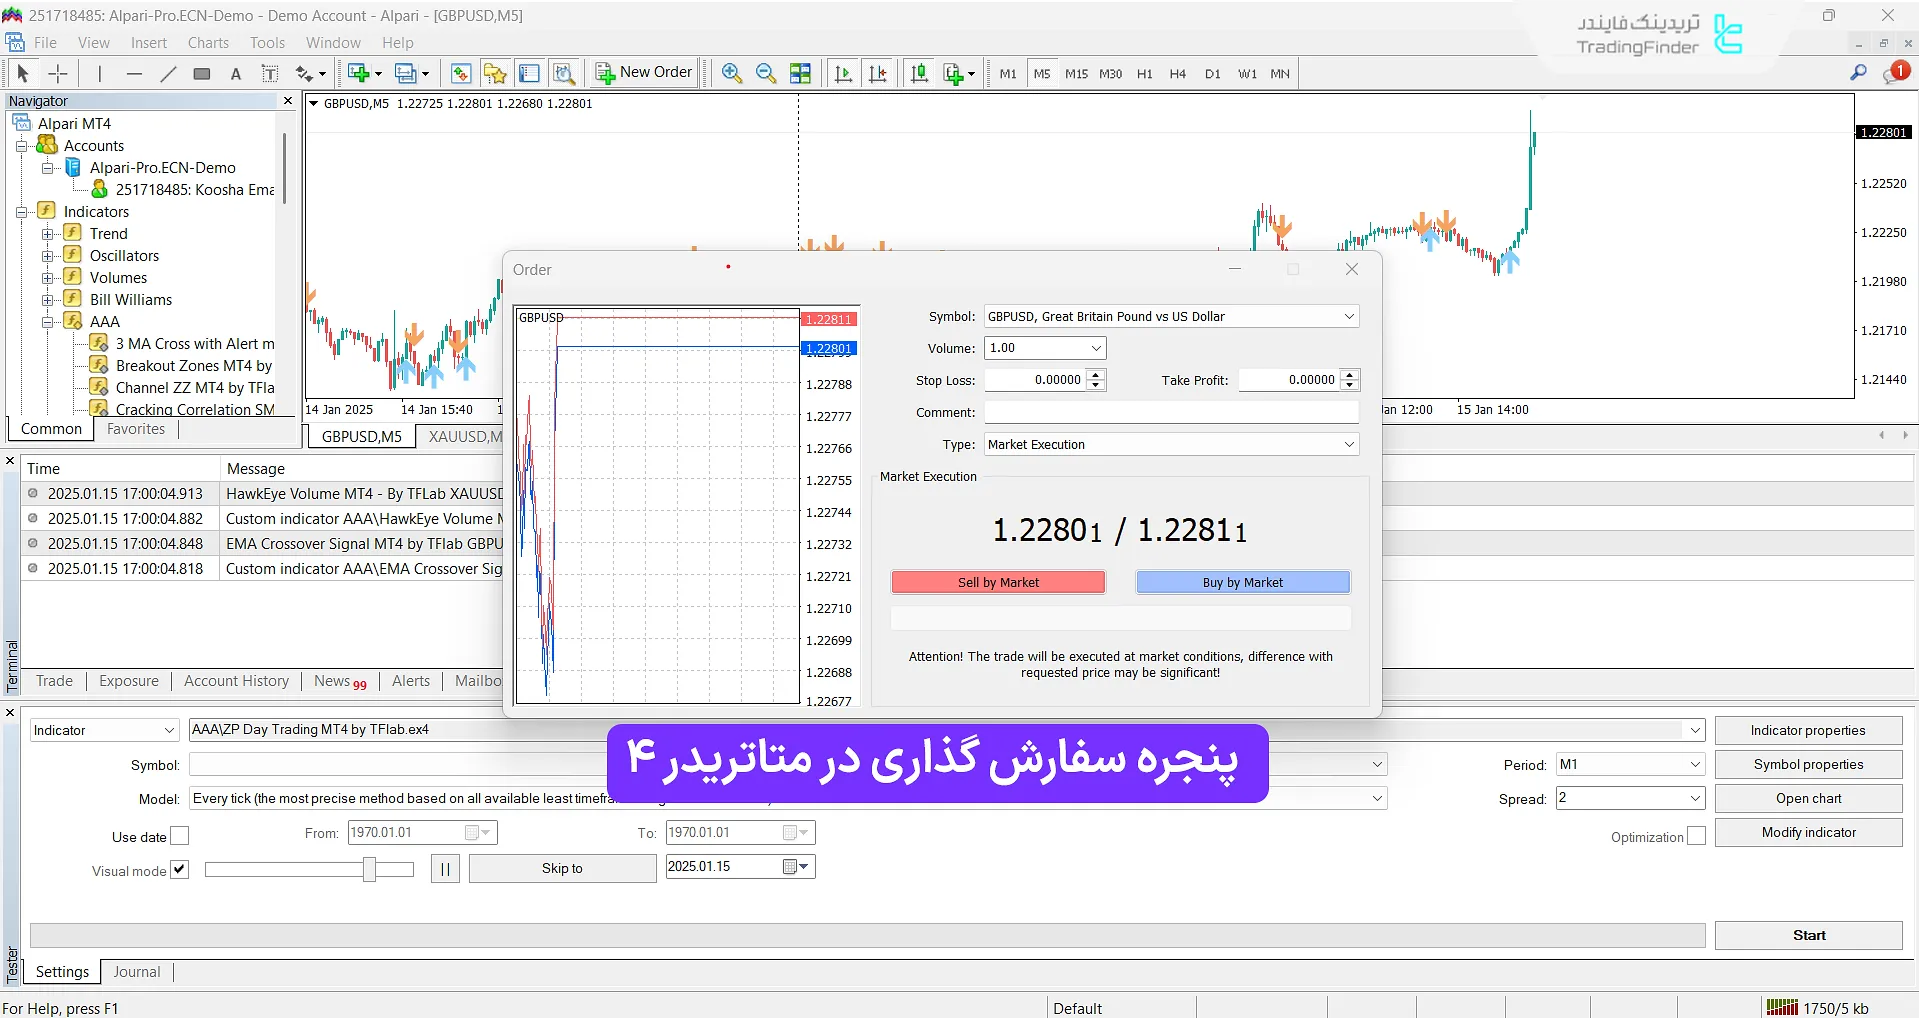The height and width of the screenshot is (1018, 1919).
Task: Select the Trendline drawing tool
Action: tap(168, 73)
